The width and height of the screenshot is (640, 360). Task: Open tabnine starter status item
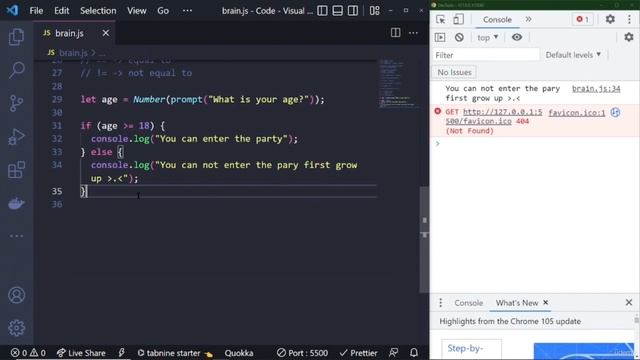[x=175, y=353]
